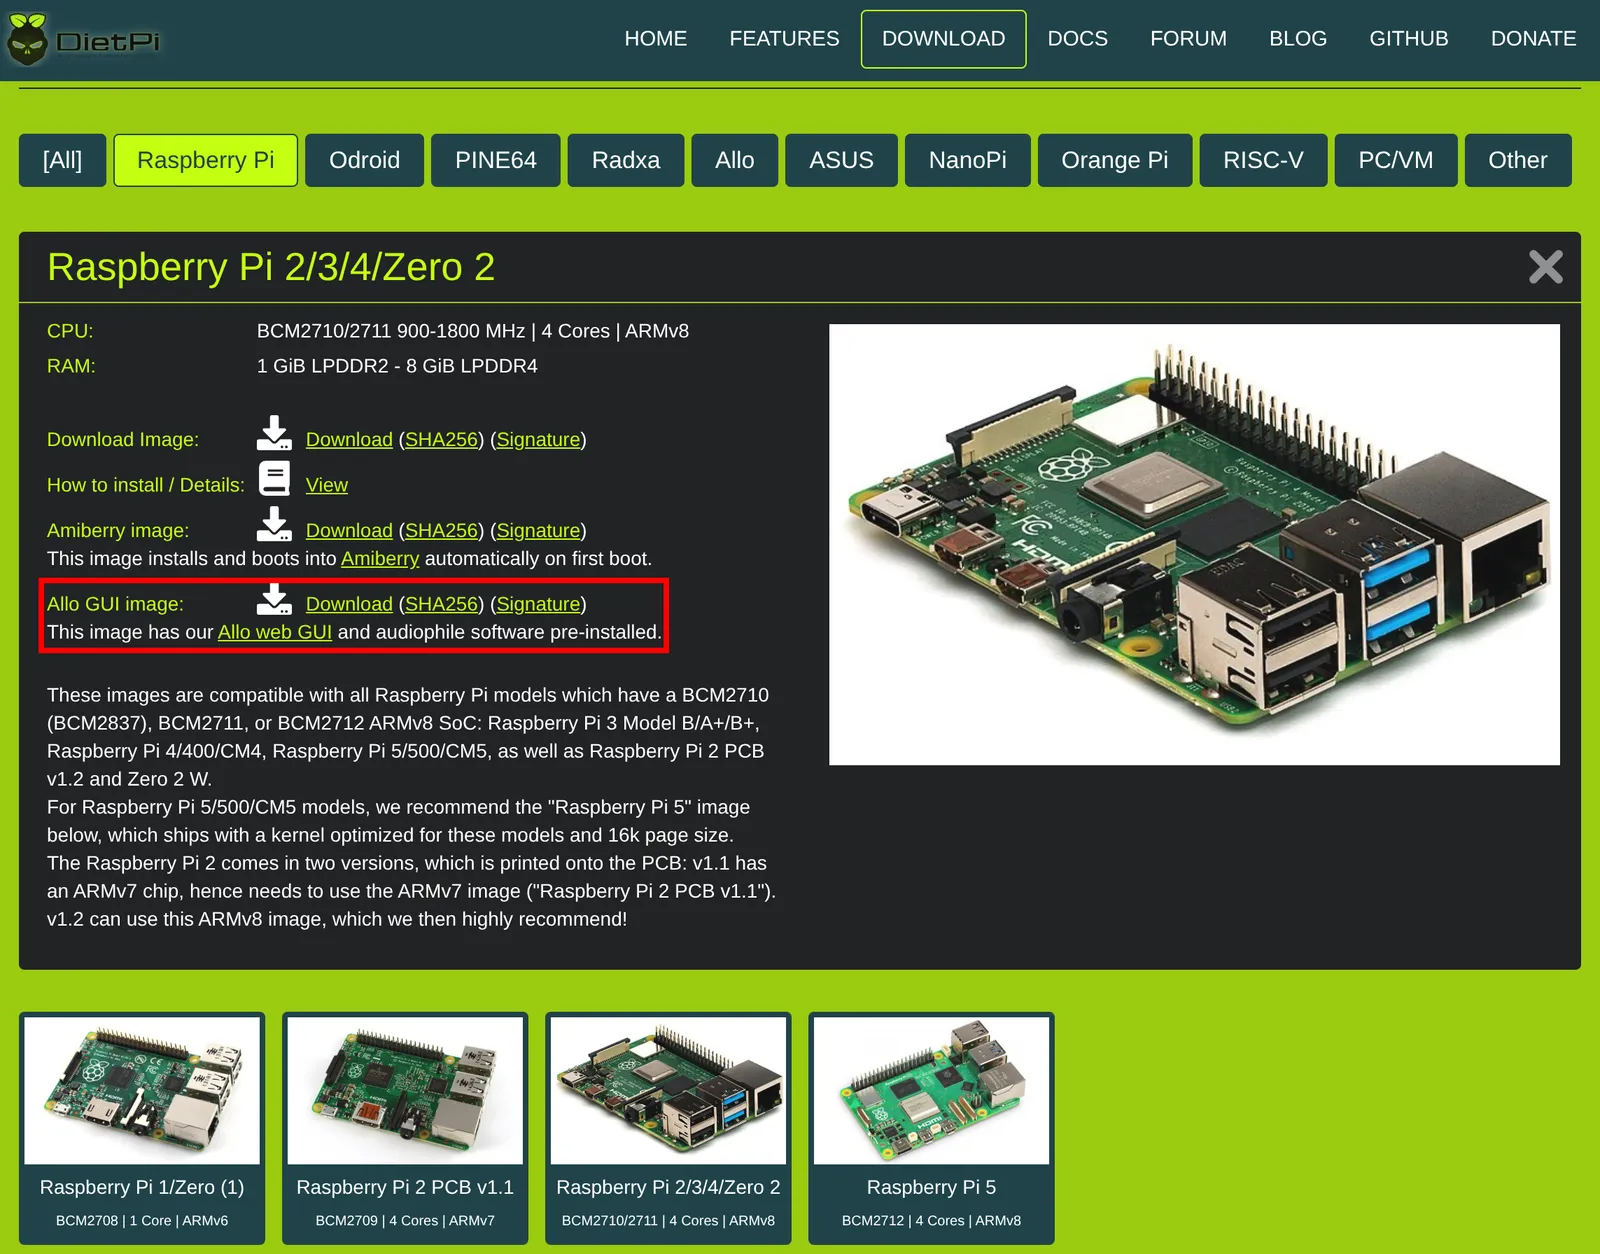Viewport: 1600px width, 1254px height.
Task: Follow the Allo web GUI link
Action: [x=275, y=632]
